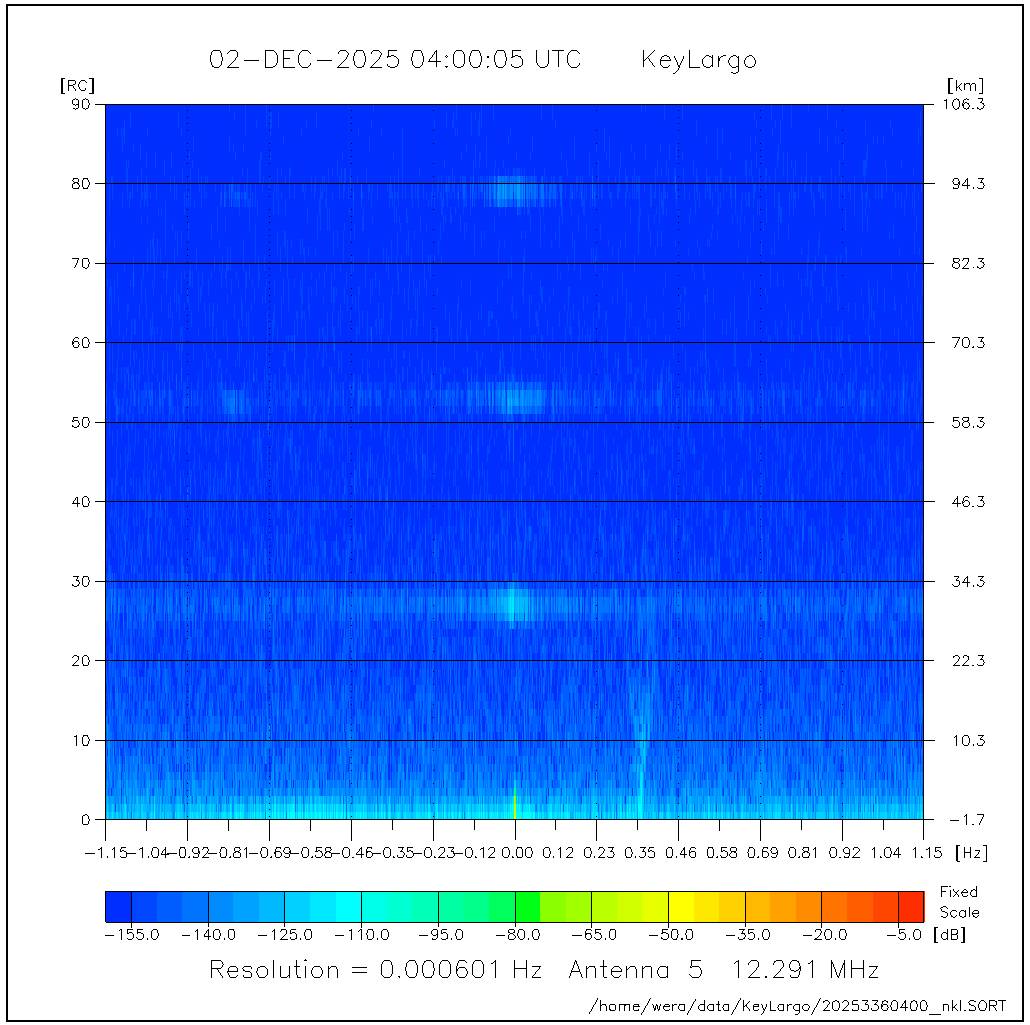Click the nkl.SORT file path text
The image size is (1030, 1025).
(x=798, y=1005)
